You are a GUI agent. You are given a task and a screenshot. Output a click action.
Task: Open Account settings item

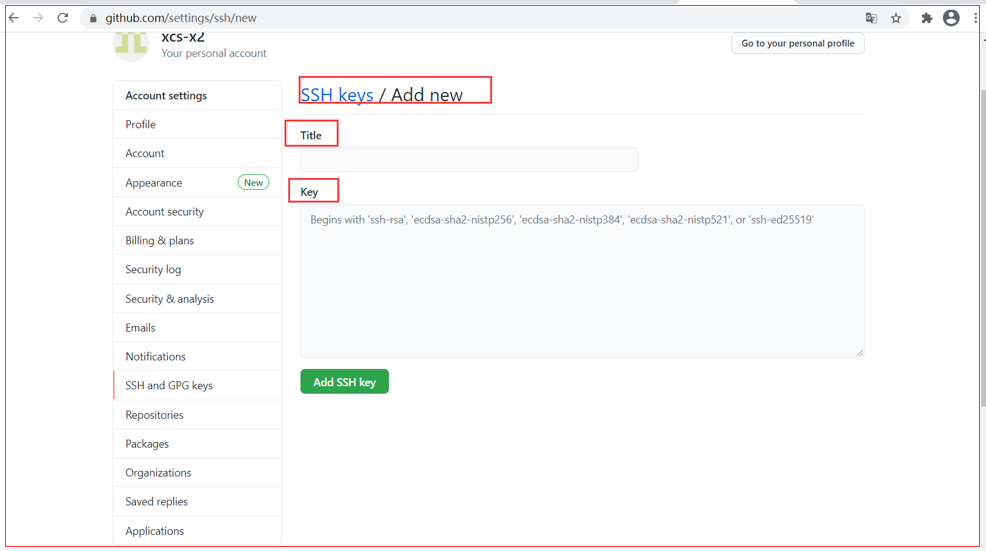tap(197, 153)
